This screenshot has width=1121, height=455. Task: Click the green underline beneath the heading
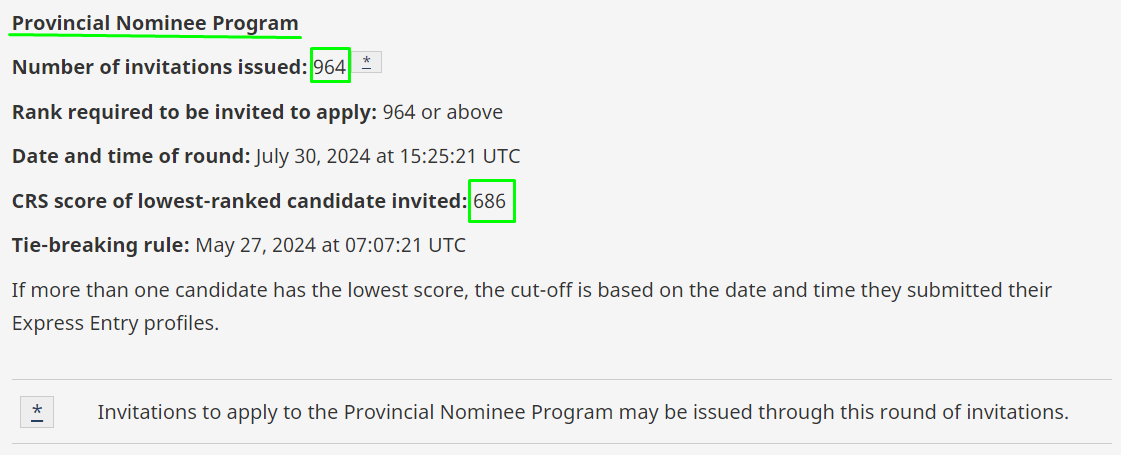(156, 34)
